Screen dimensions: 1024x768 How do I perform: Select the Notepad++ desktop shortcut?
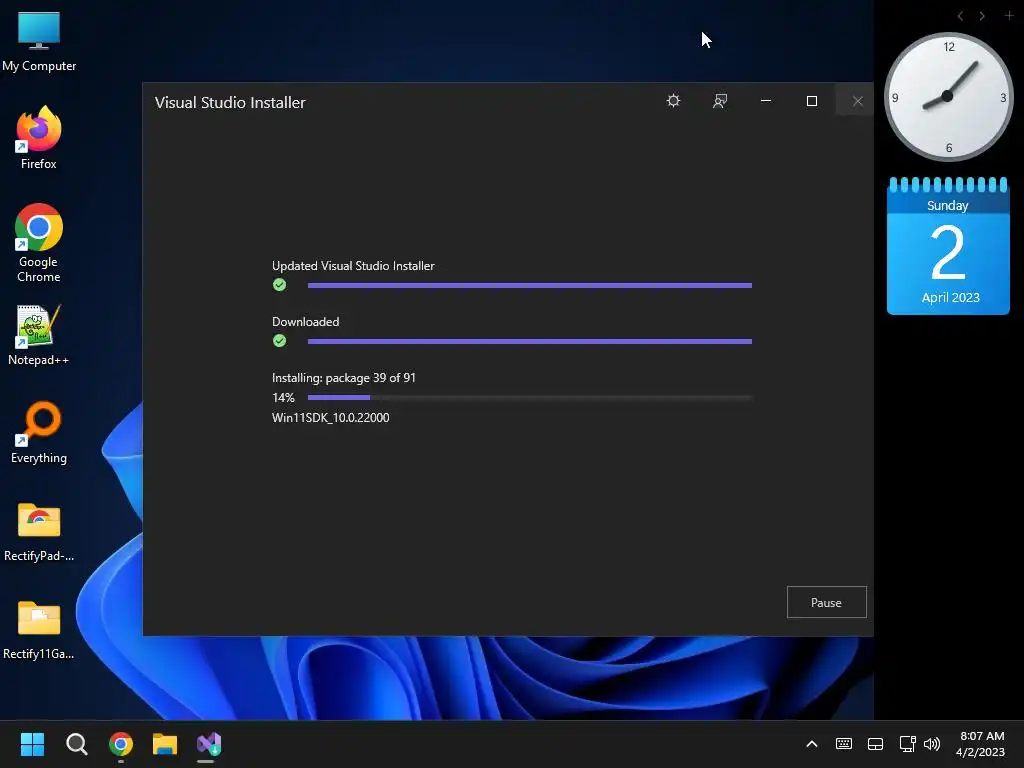pos(39,335)
